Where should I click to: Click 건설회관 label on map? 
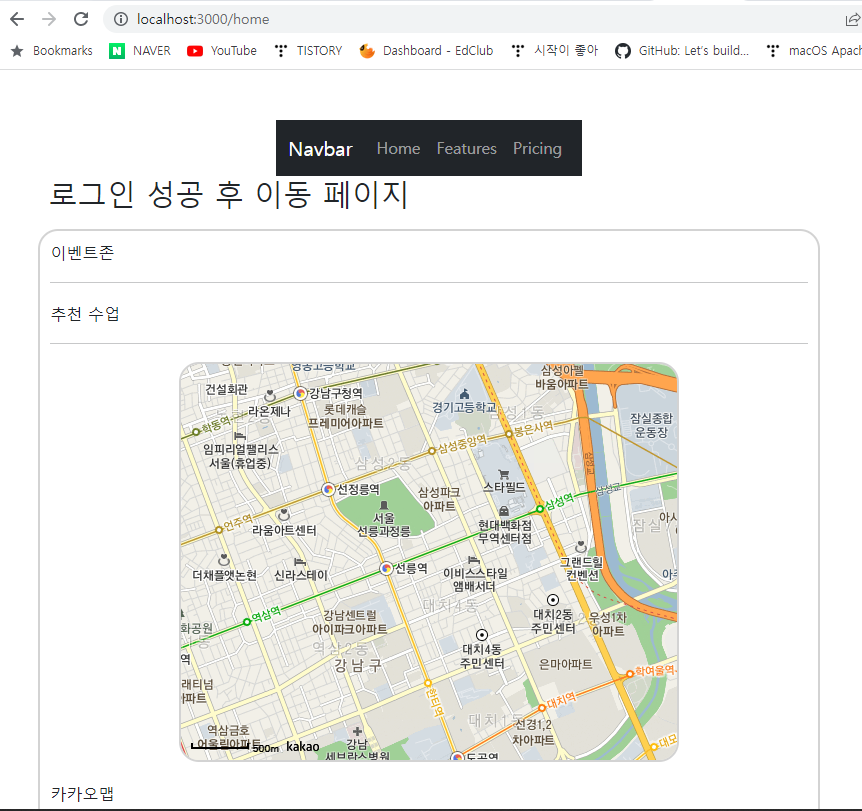pyautogui.click(x=226, y=389)
